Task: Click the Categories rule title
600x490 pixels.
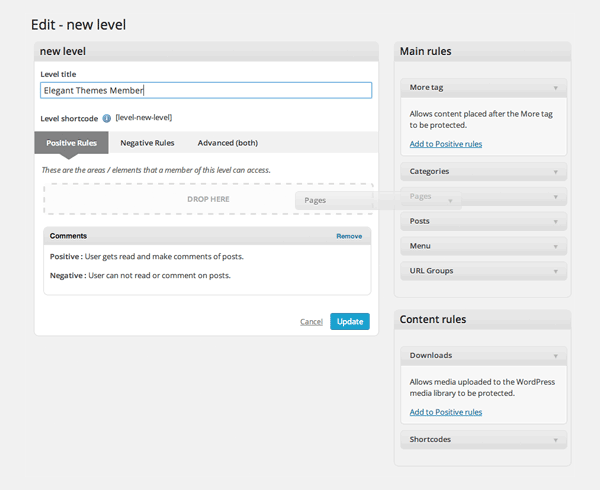Action: click(x=429, y=171)
